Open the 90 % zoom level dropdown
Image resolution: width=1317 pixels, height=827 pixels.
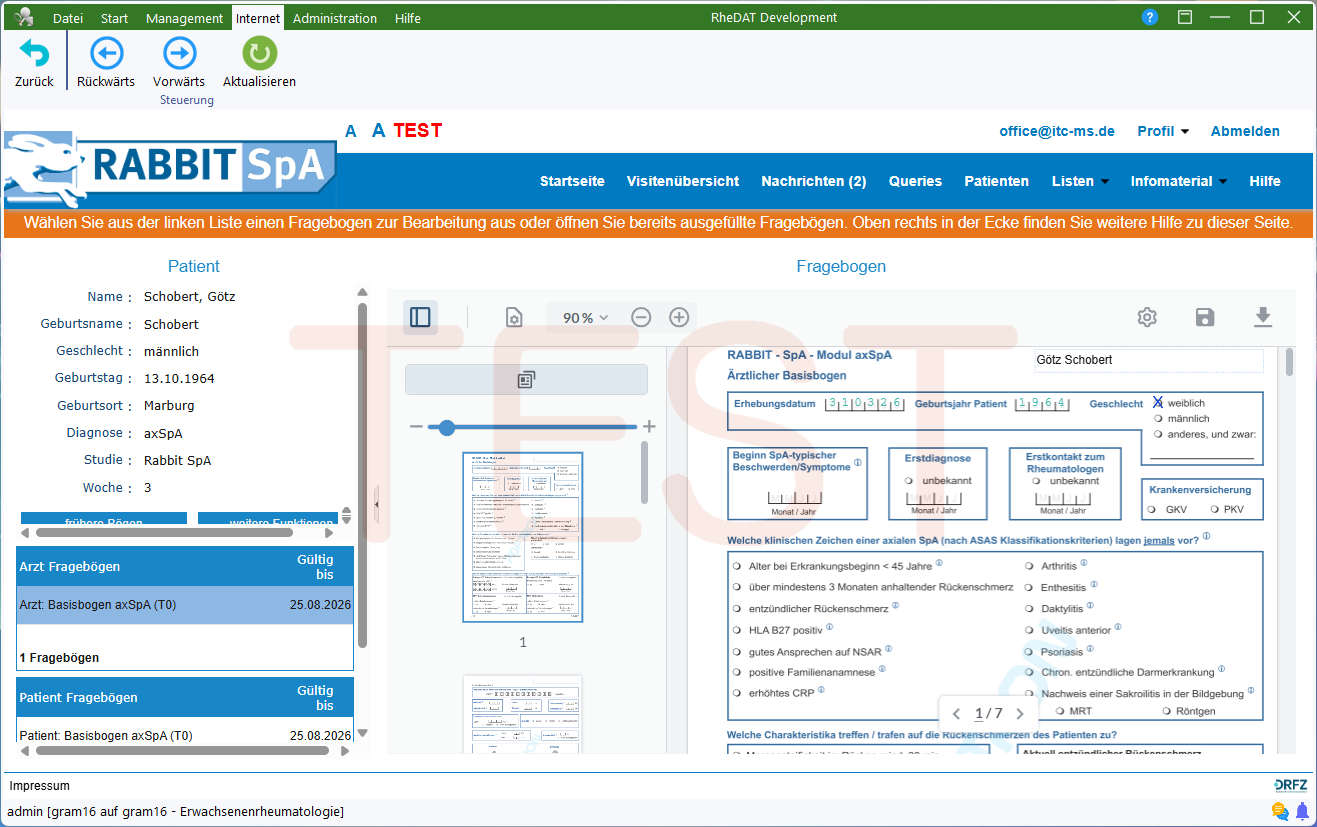pyautogui.click(x=584, y=318)
